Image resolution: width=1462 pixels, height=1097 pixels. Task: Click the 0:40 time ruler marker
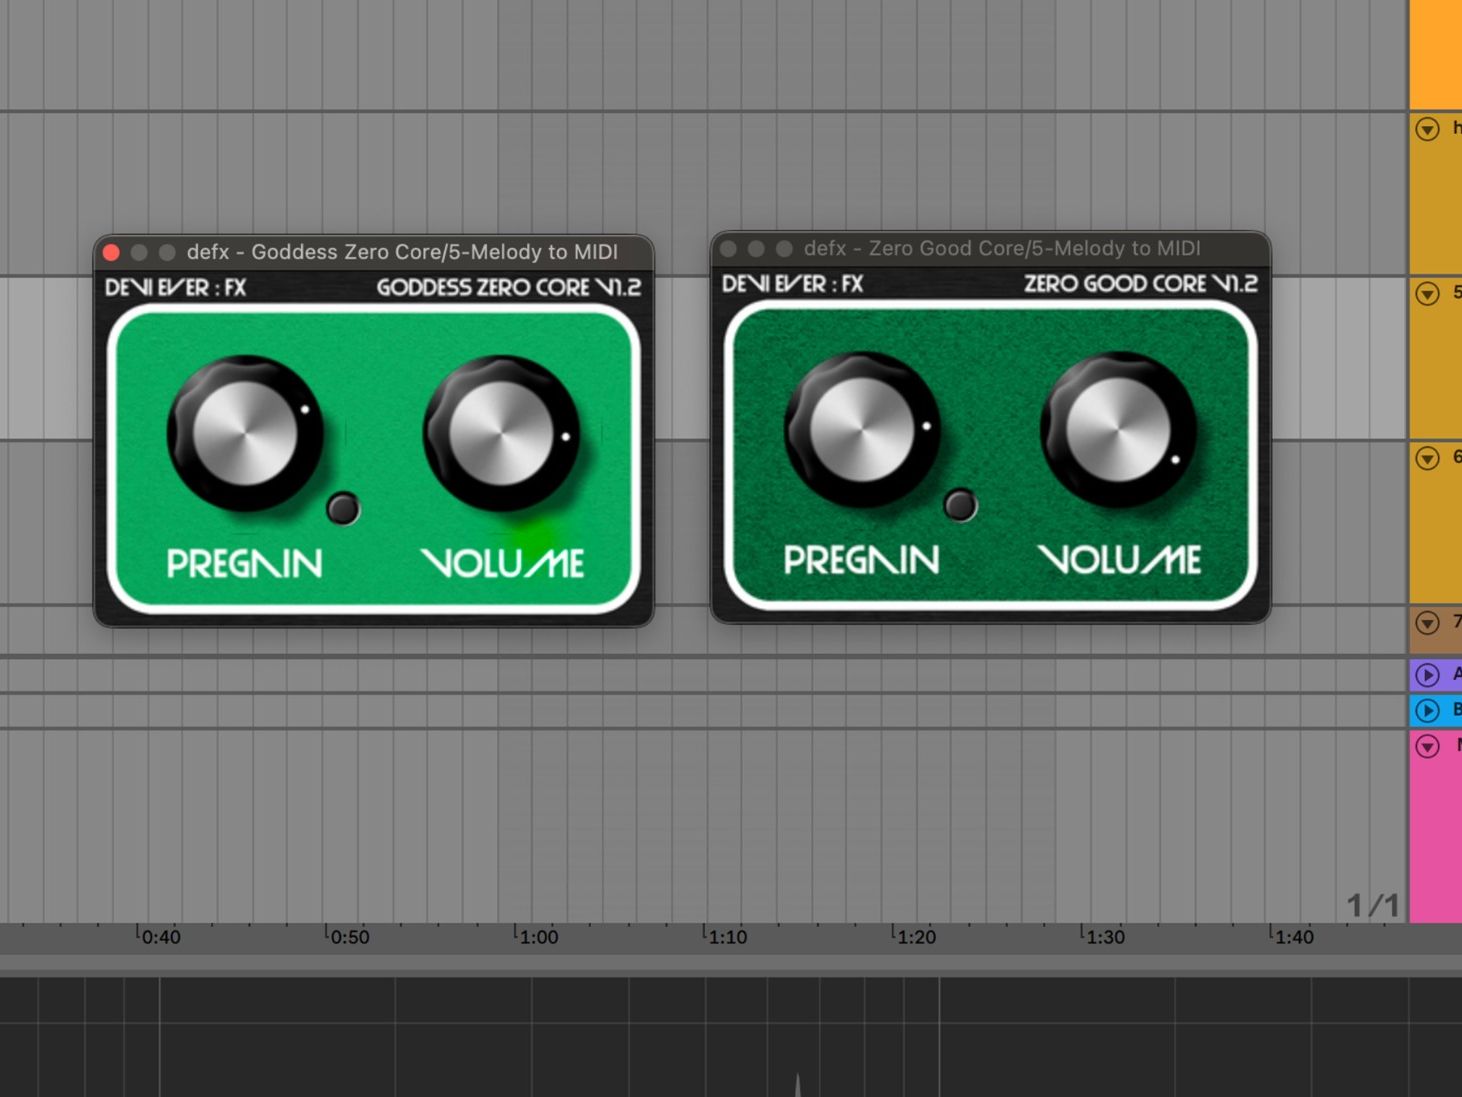pyautogui.click(x=161, y=937)
